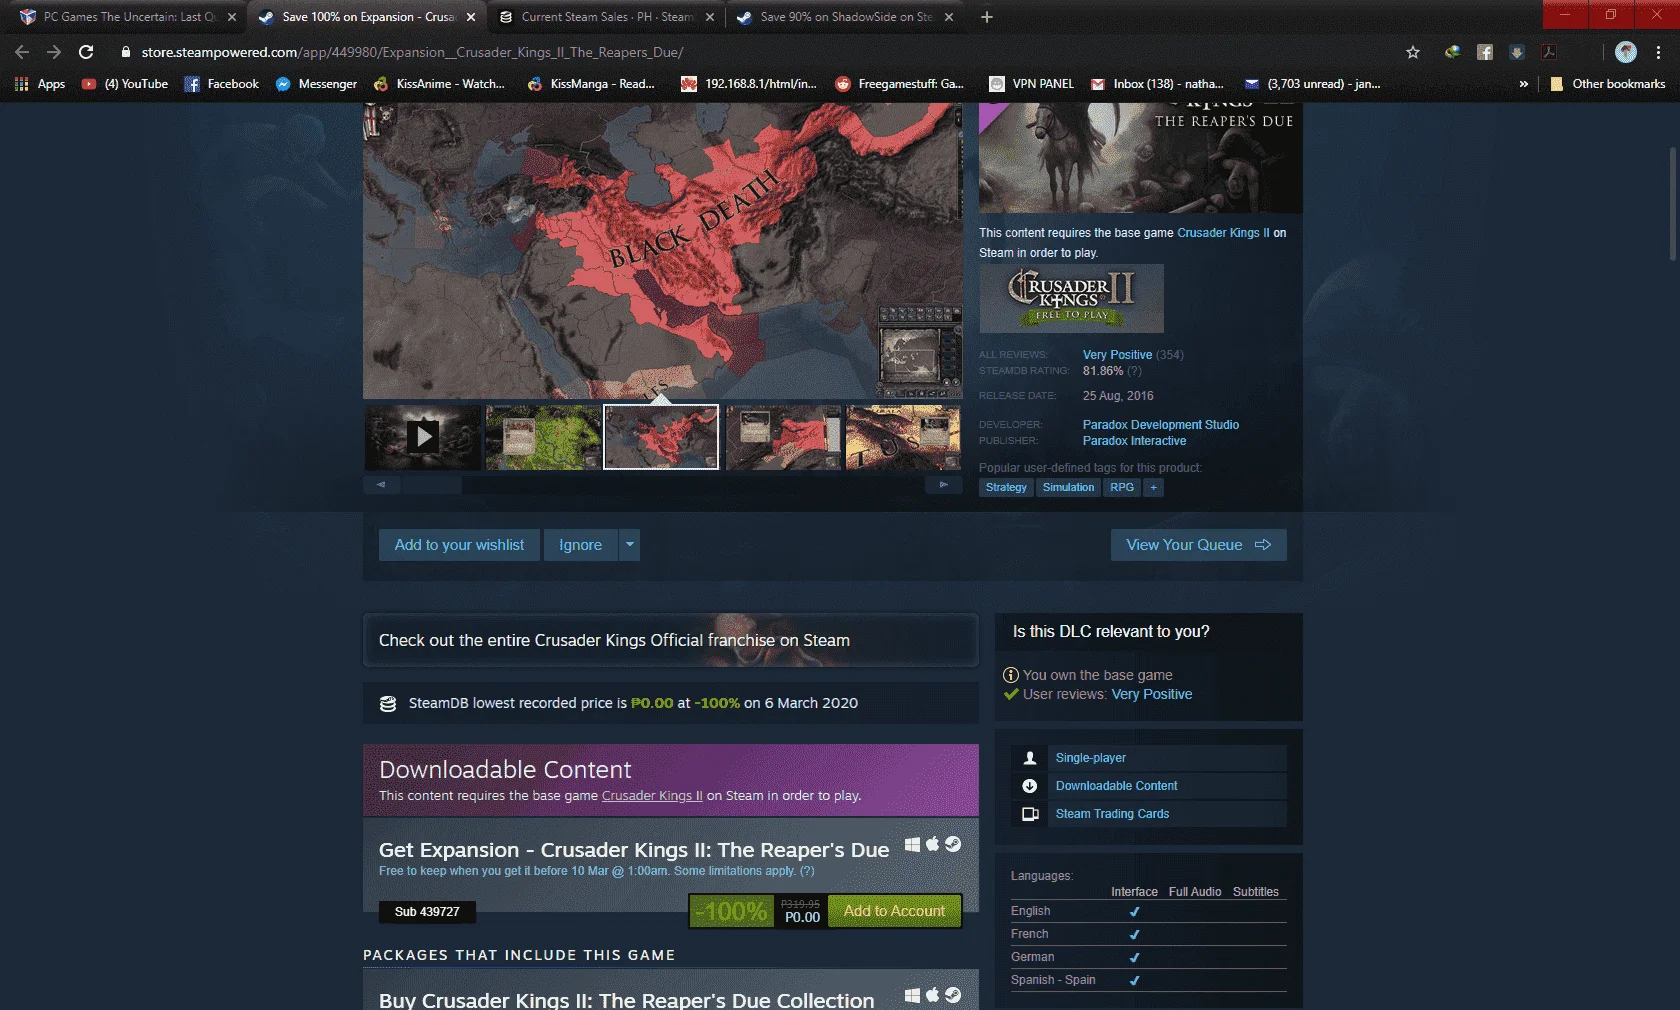This screenshot has height=1010, width=1680.
Task: Browse the Strategy tag
Action: point(1006,488)
